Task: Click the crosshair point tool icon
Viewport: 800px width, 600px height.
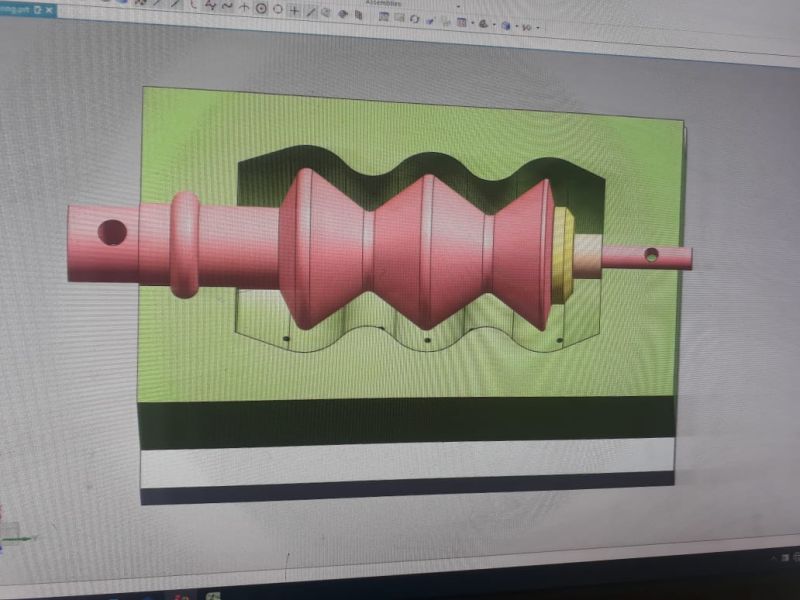Action: click(x=294, y=10)
